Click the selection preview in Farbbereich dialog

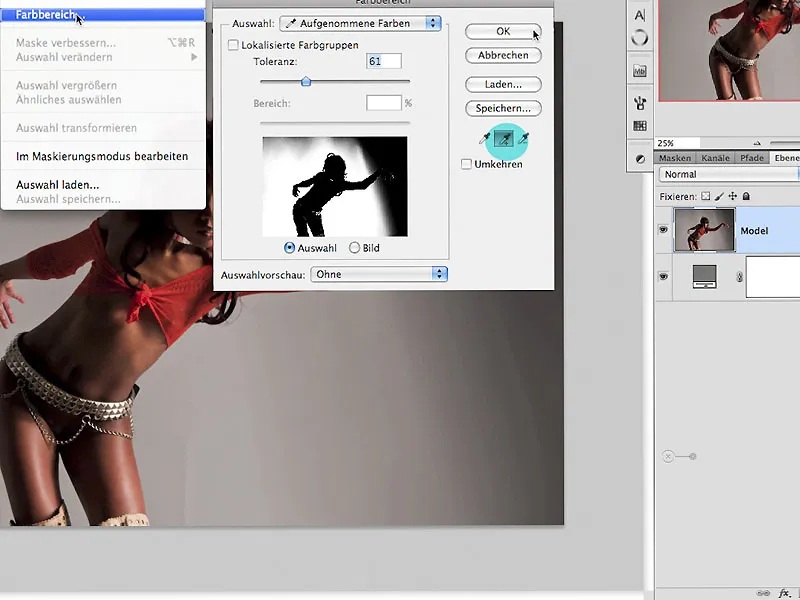[x=335, y=186]
